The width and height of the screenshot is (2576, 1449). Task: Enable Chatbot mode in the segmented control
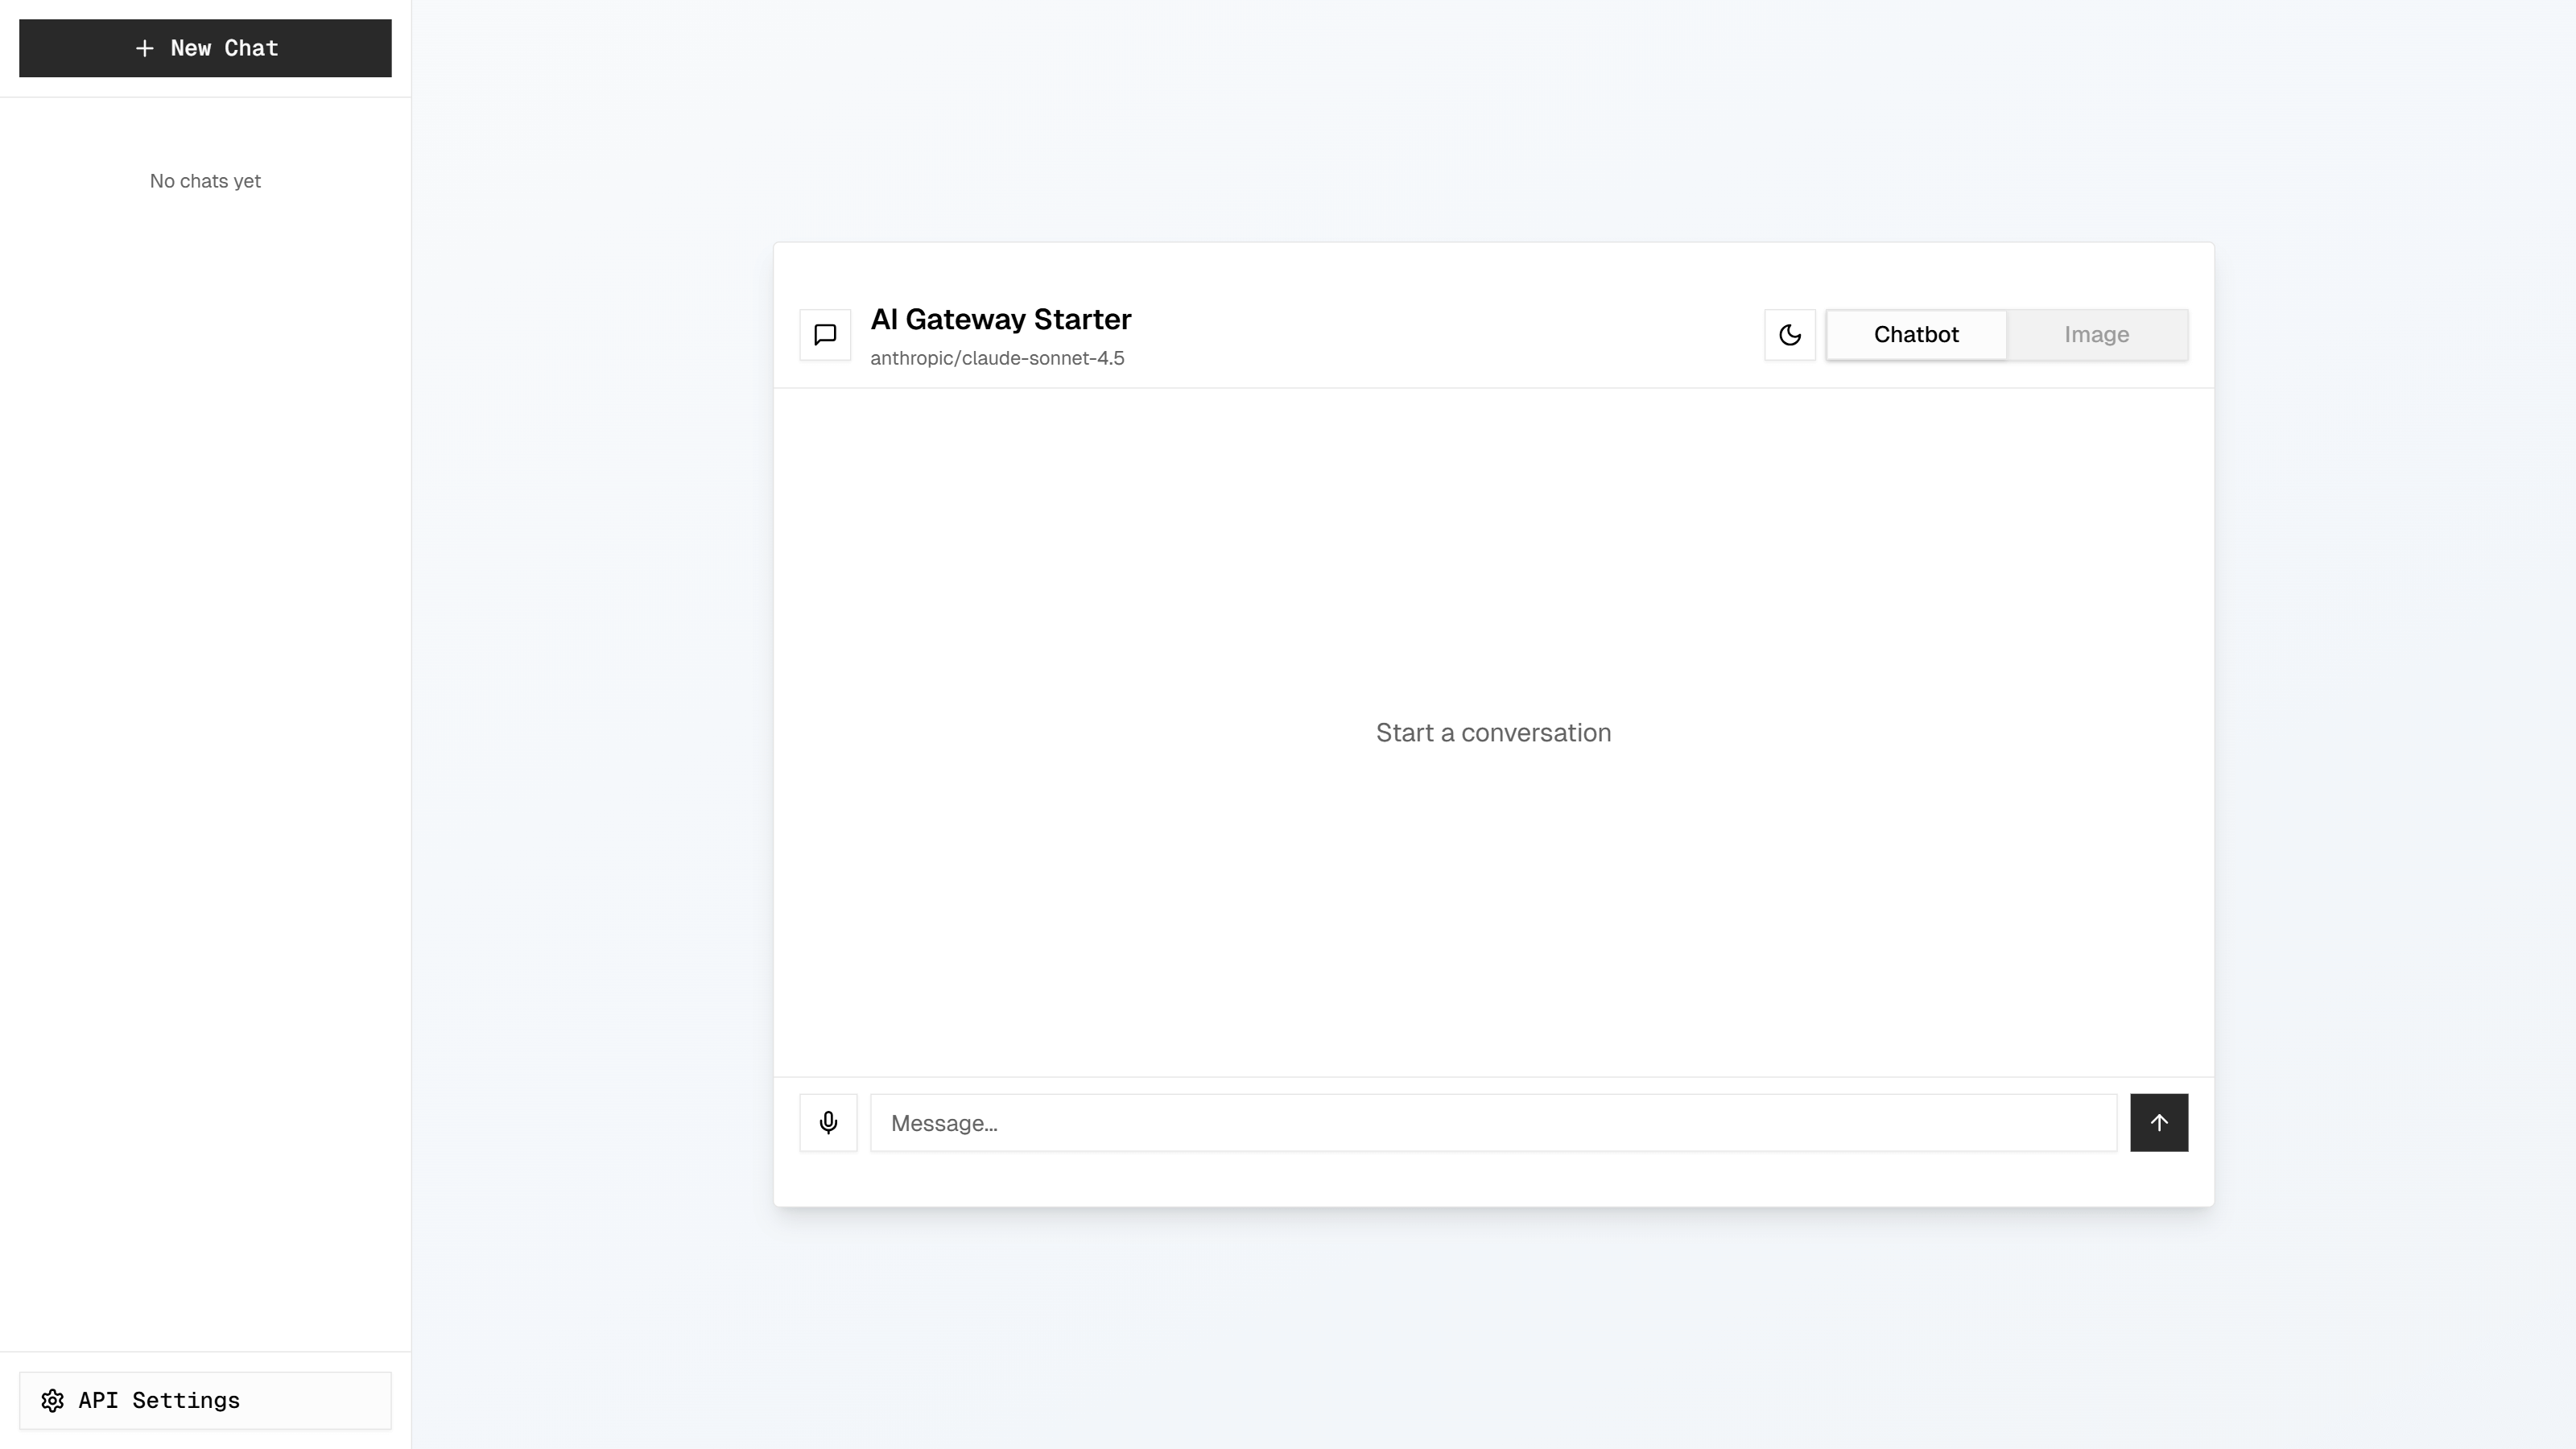[1916, 335]
